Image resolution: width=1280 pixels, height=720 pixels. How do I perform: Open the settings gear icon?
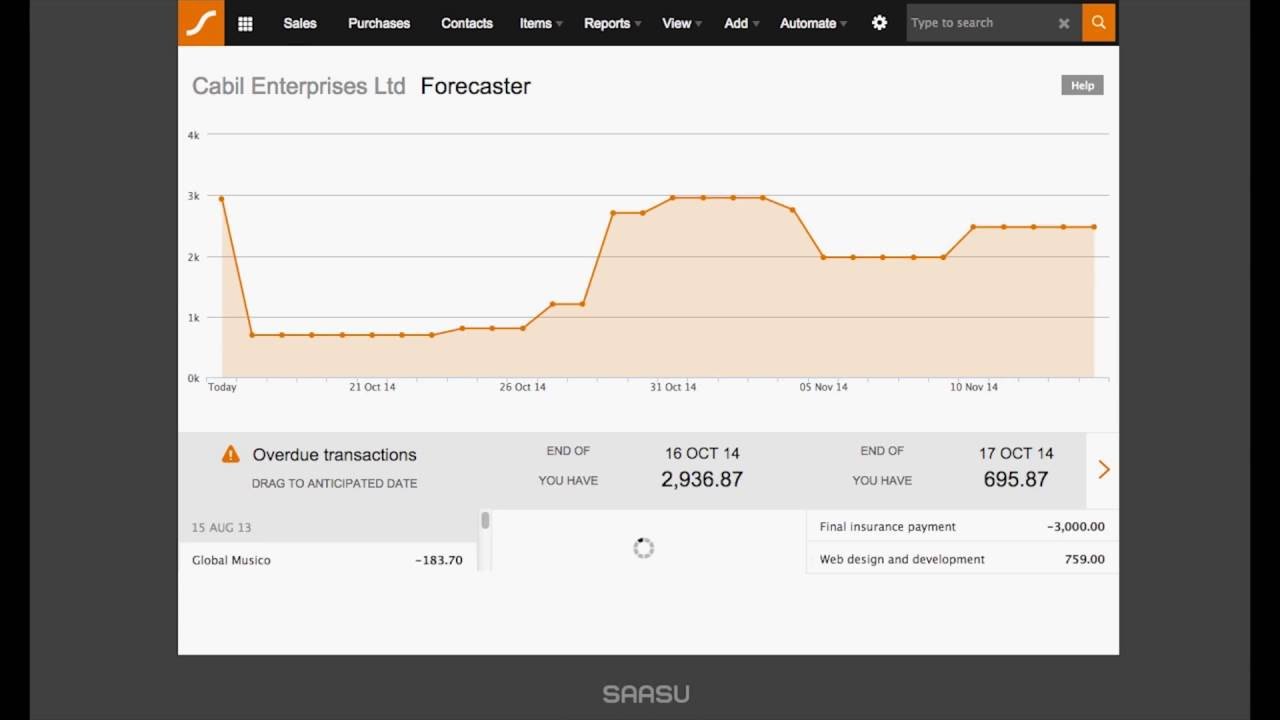(879, 23)
